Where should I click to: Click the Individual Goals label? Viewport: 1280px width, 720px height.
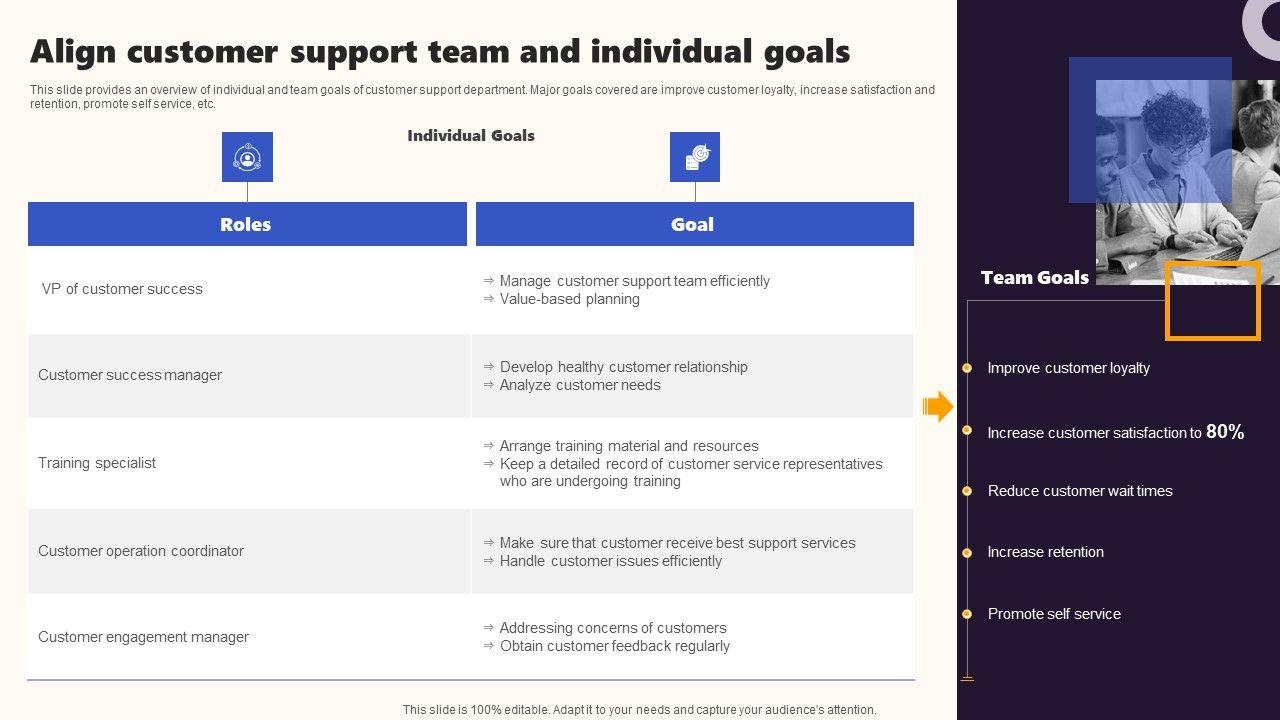pyautogui.click(x=471, y=135)
